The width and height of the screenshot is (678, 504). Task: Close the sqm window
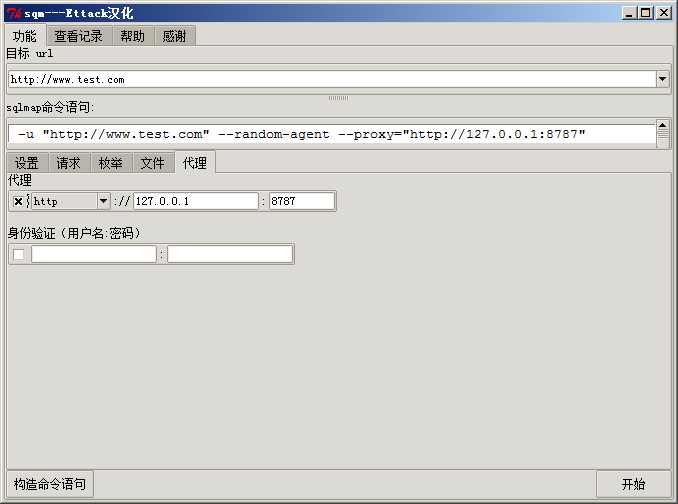pyautogui.click(x=663, y=13)
